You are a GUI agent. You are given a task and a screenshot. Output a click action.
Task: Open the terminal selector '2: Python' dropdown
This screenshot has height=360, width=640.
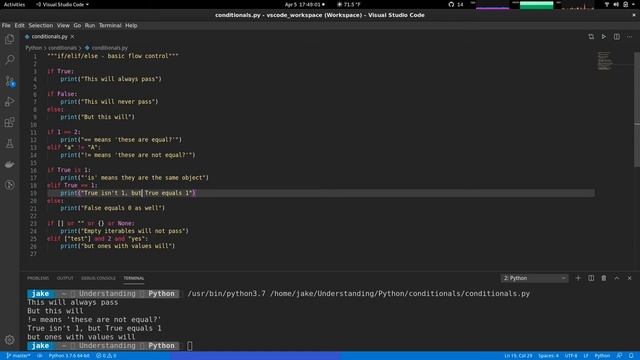[x=534, y=278]
